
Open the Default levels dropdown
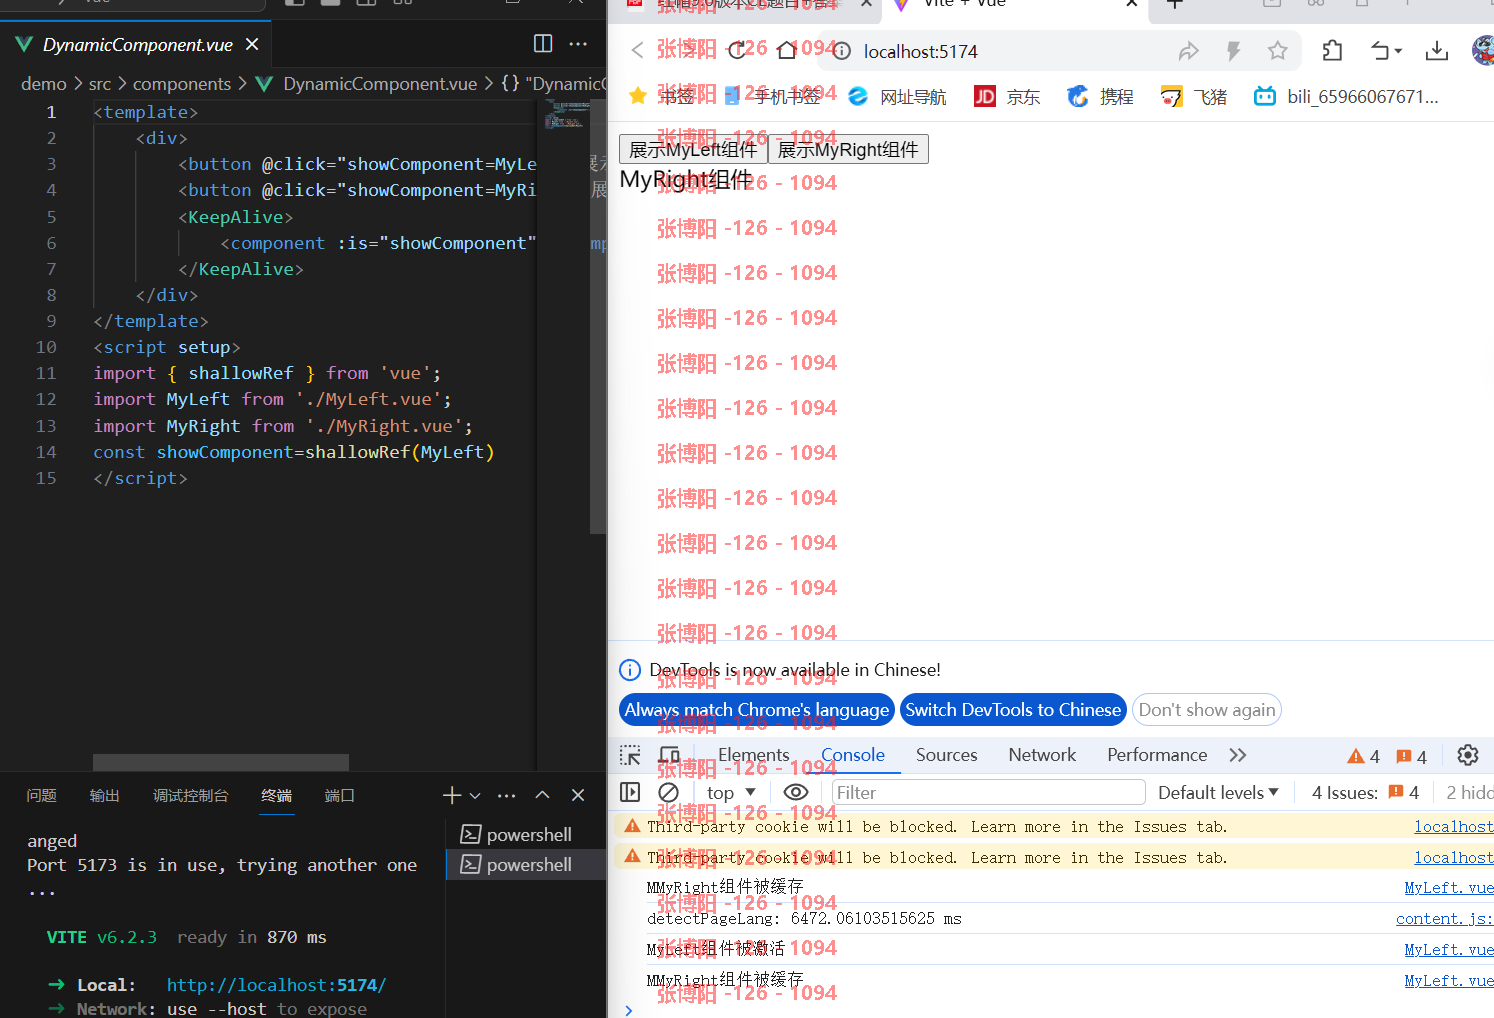1218,792
